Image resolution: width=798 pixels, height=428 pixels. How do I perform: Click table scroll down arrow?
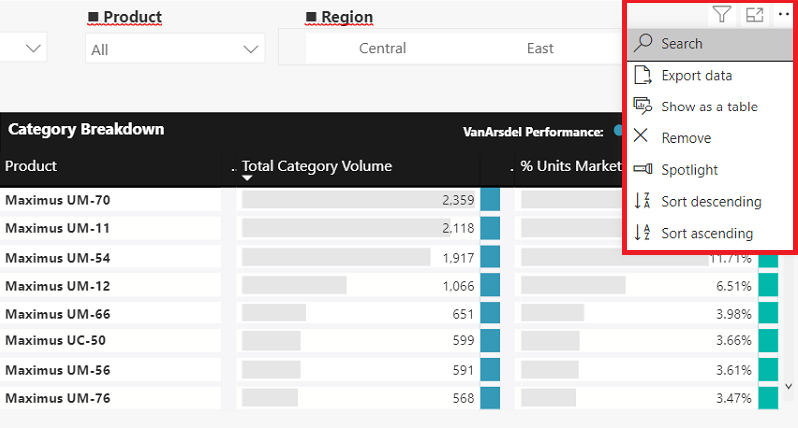point(789,385)
